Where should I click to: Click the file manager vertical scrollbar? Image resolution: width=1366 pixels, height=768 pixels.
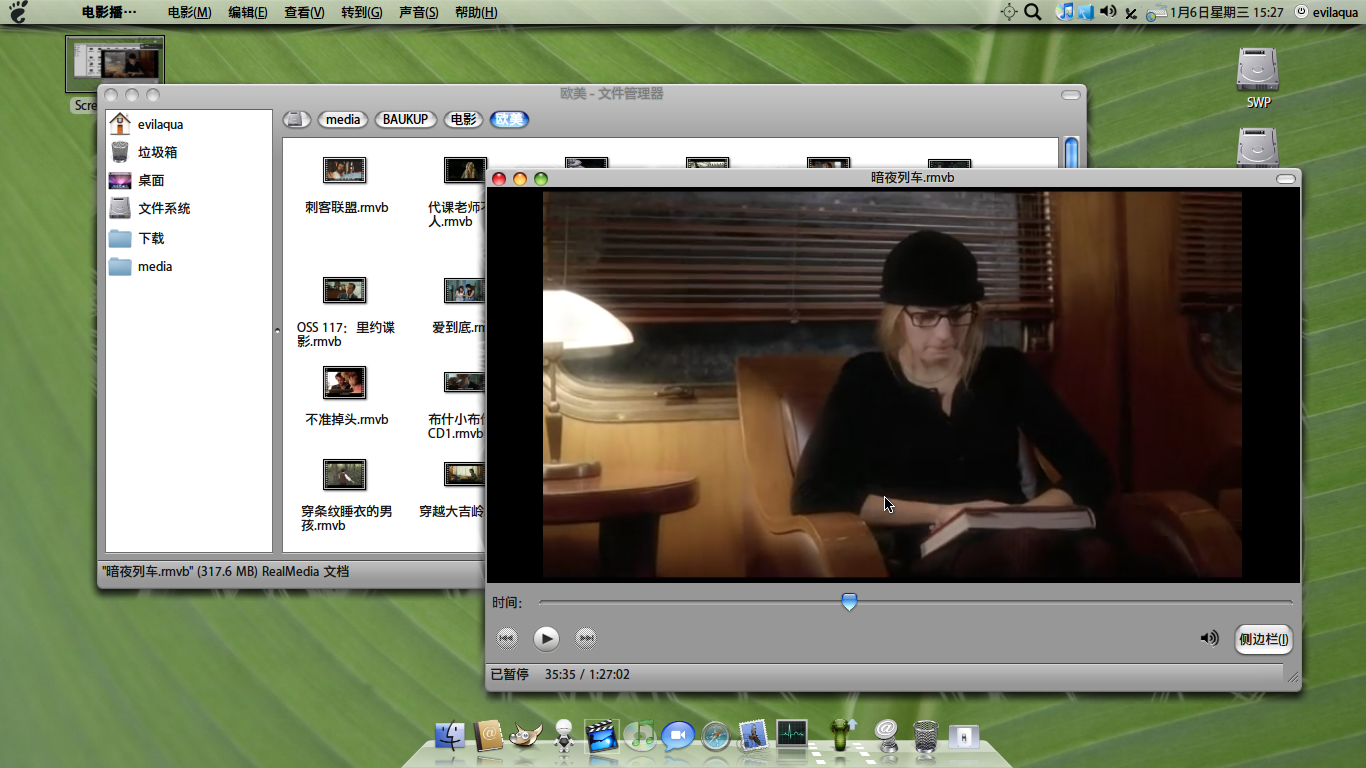[1072, 152]
